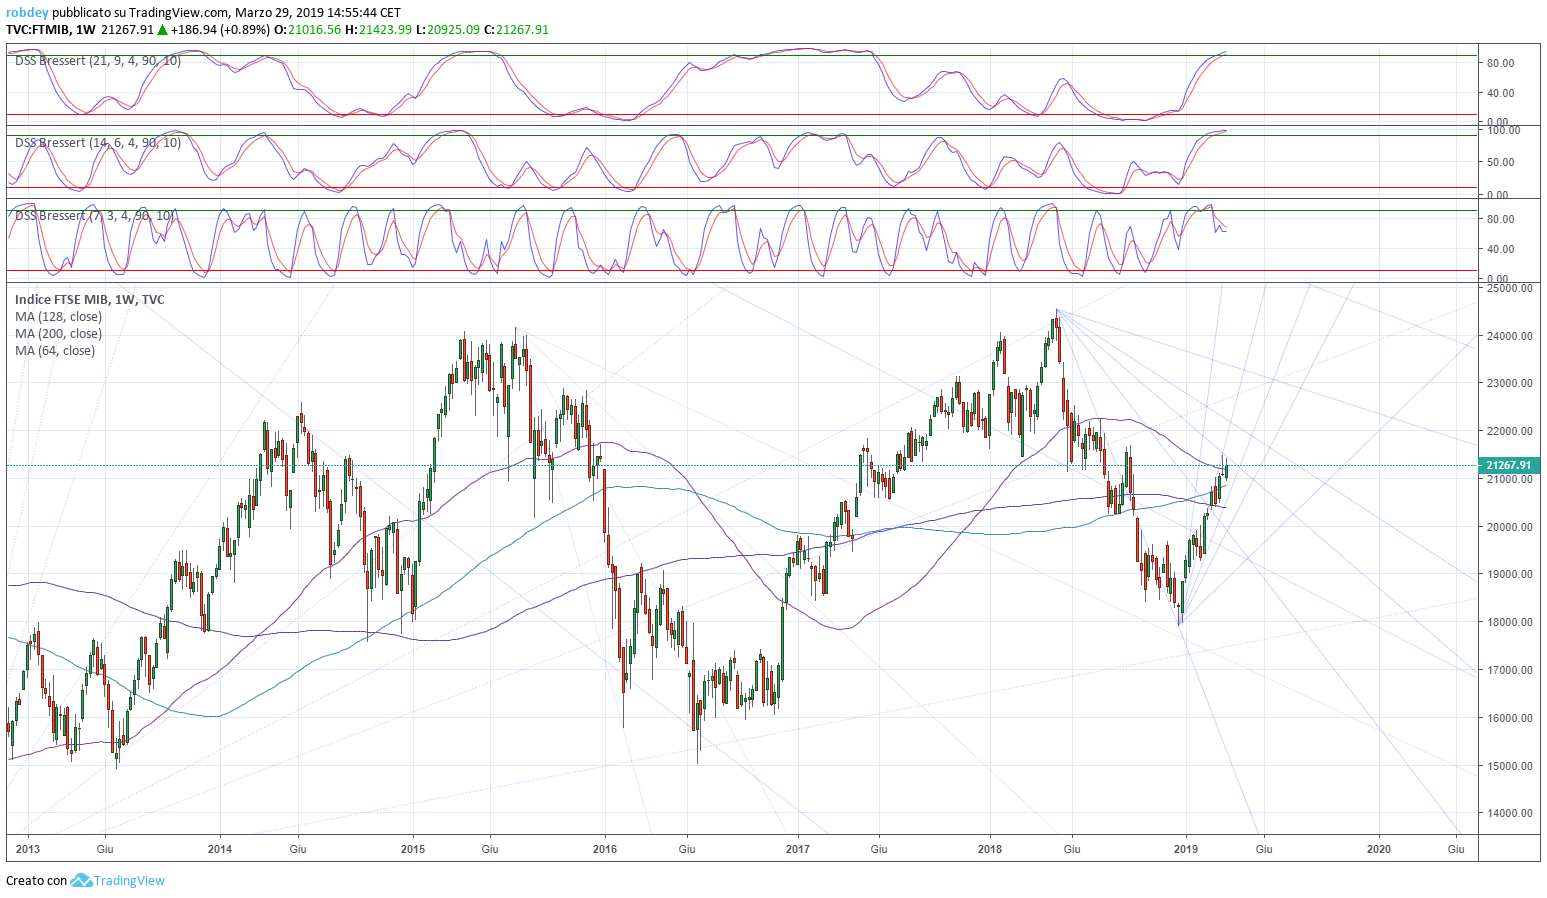Select the MA (128, close) legend
This screenshot has height=898, width=1547.
click(58, 317)
